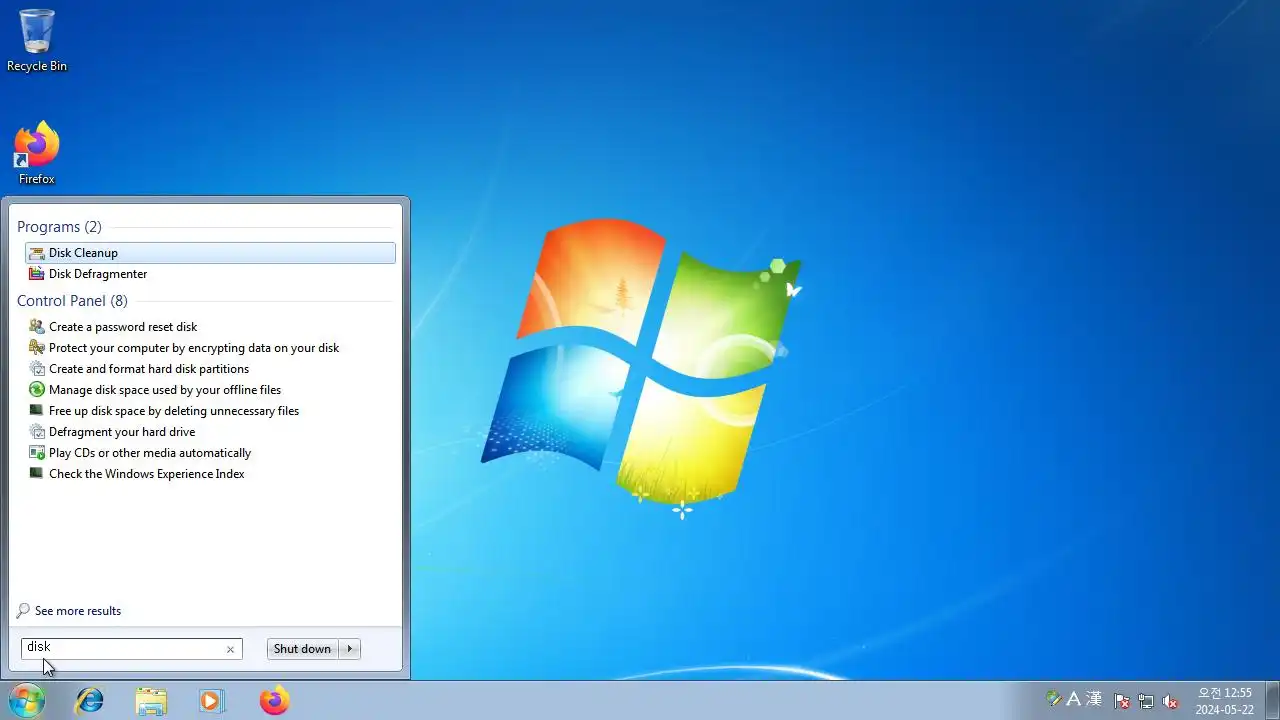Select the Recycle Bin desktop icon

[x=37, y=41]
